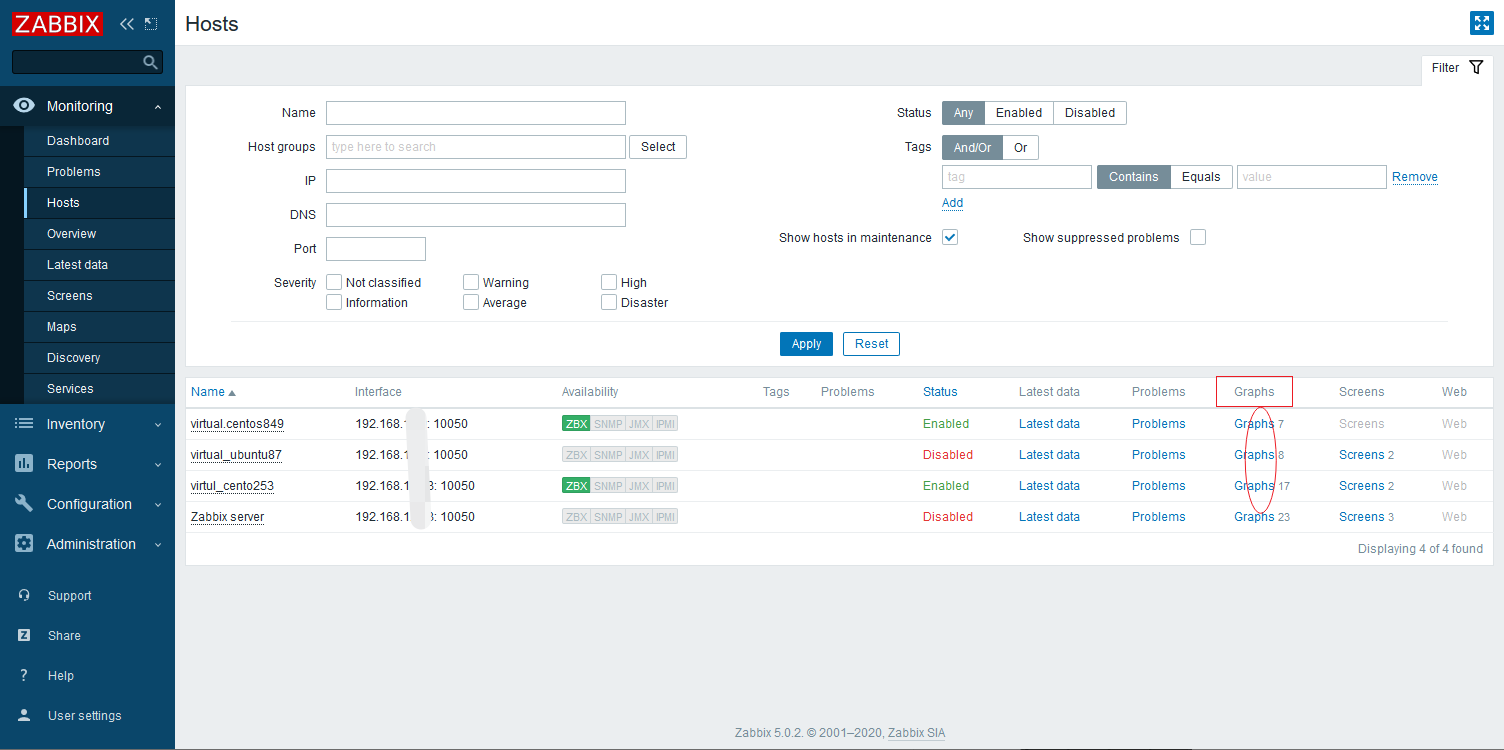
Task: Open User settings via the gear icon
Action: pos(23,715)
